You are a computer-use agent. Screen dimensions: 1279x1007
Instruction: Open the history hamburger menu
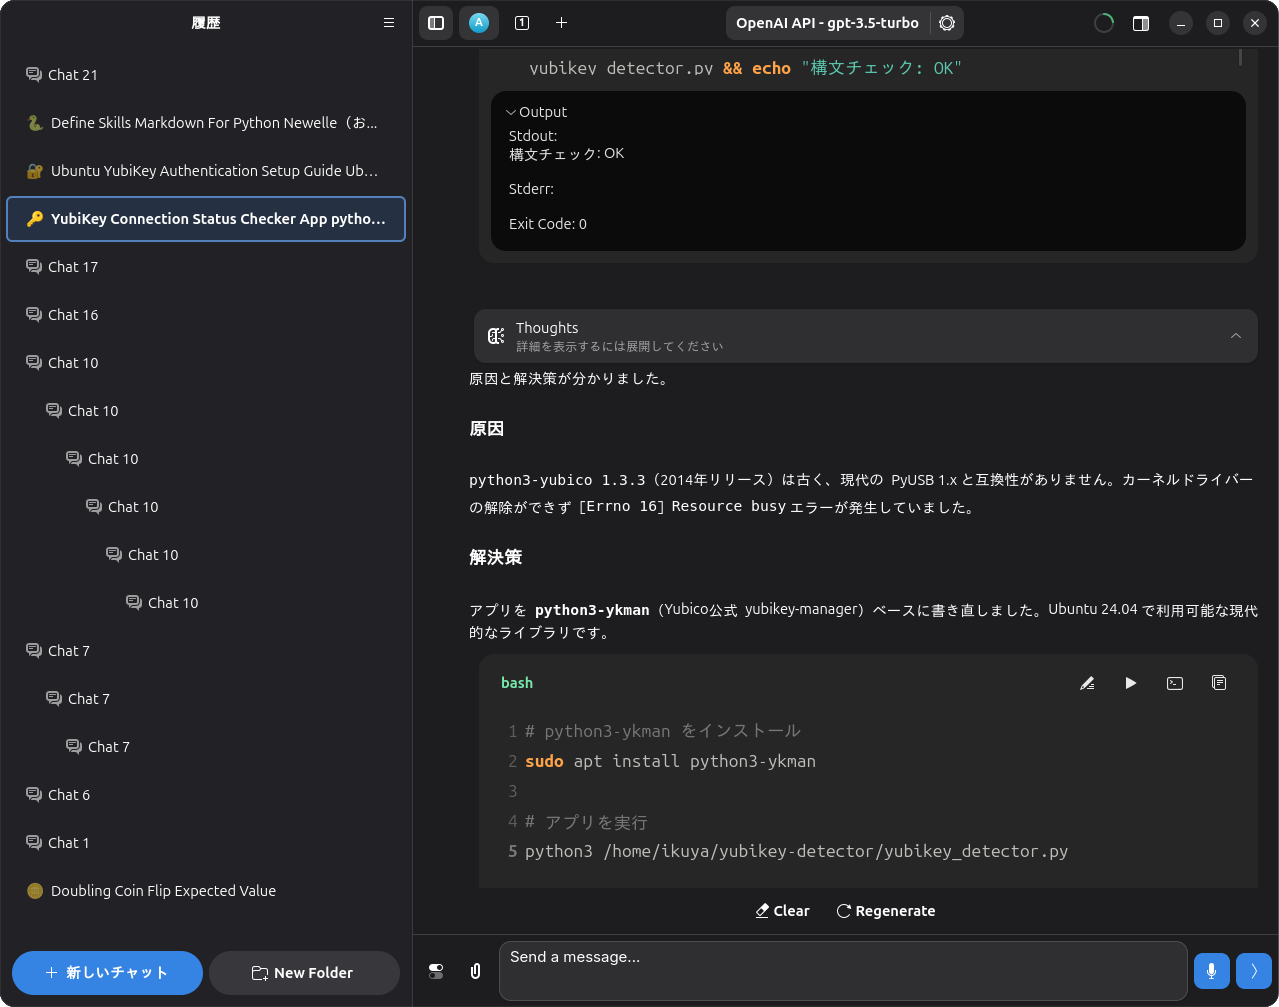tap(389, 22)
